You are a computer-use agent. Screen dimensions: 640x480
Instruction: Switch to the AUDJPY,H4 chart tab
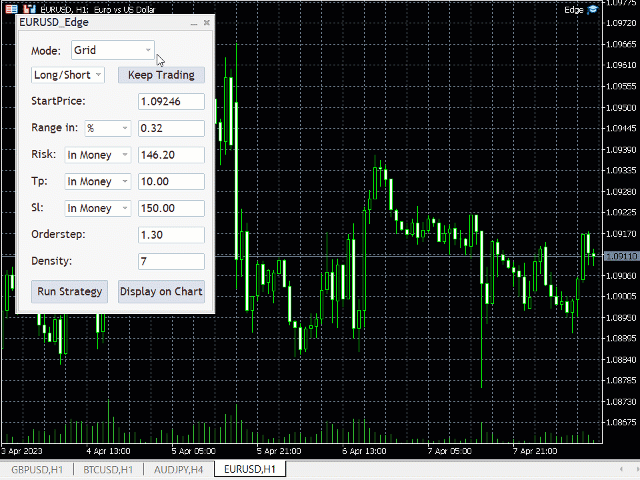(x=178, y=469)
